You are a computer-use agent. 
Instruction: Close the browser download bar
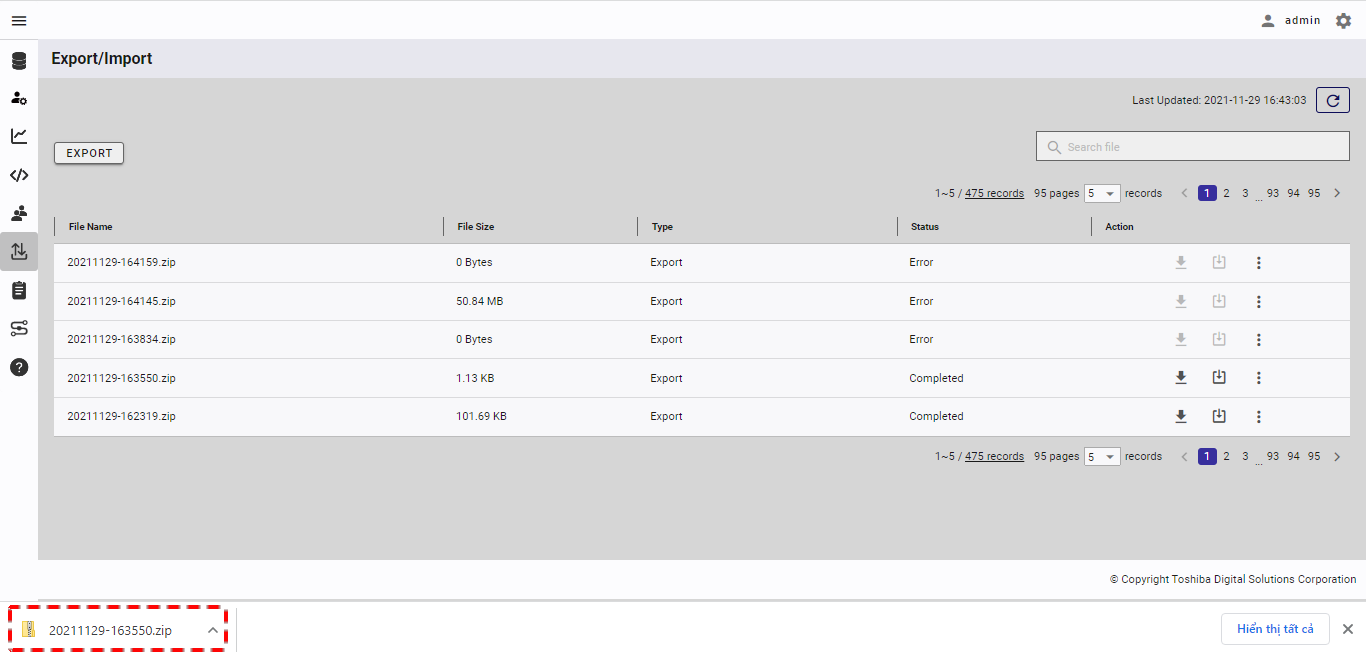coord(1347,629)
